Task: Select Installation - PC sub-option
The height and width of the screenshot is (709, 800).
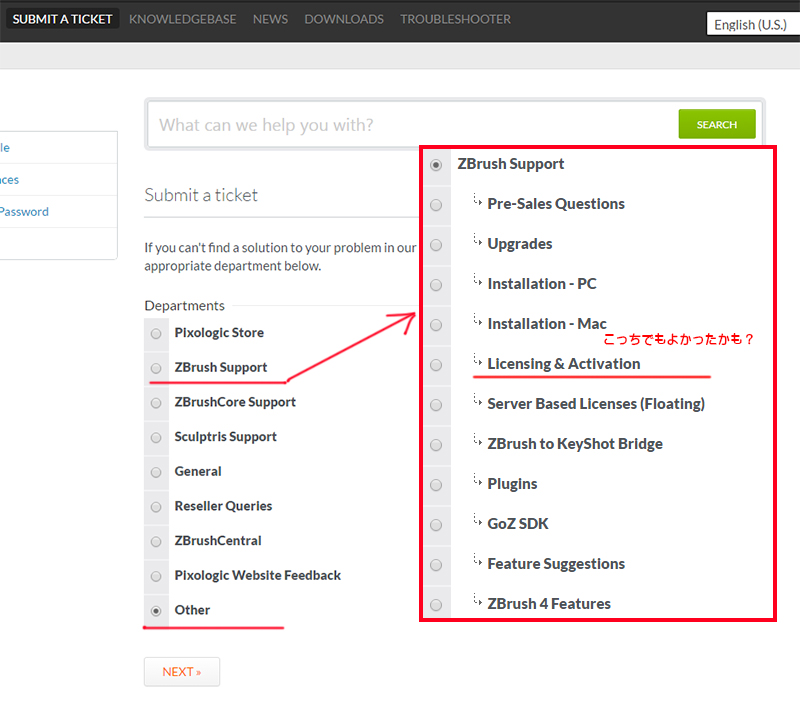Action: (x=436, y=285)
